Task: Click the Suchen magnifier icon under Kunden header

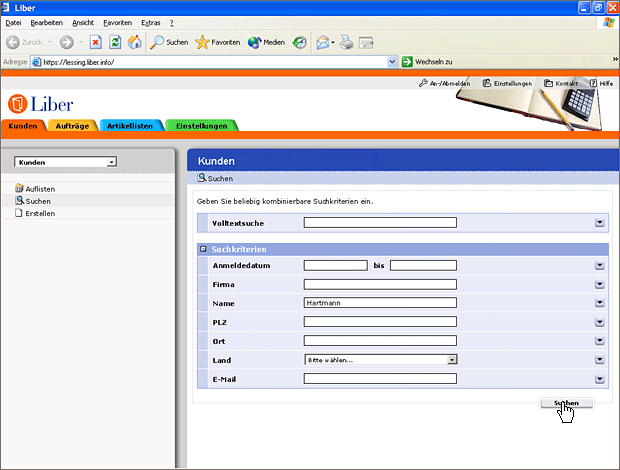Action: pos(202,178)
